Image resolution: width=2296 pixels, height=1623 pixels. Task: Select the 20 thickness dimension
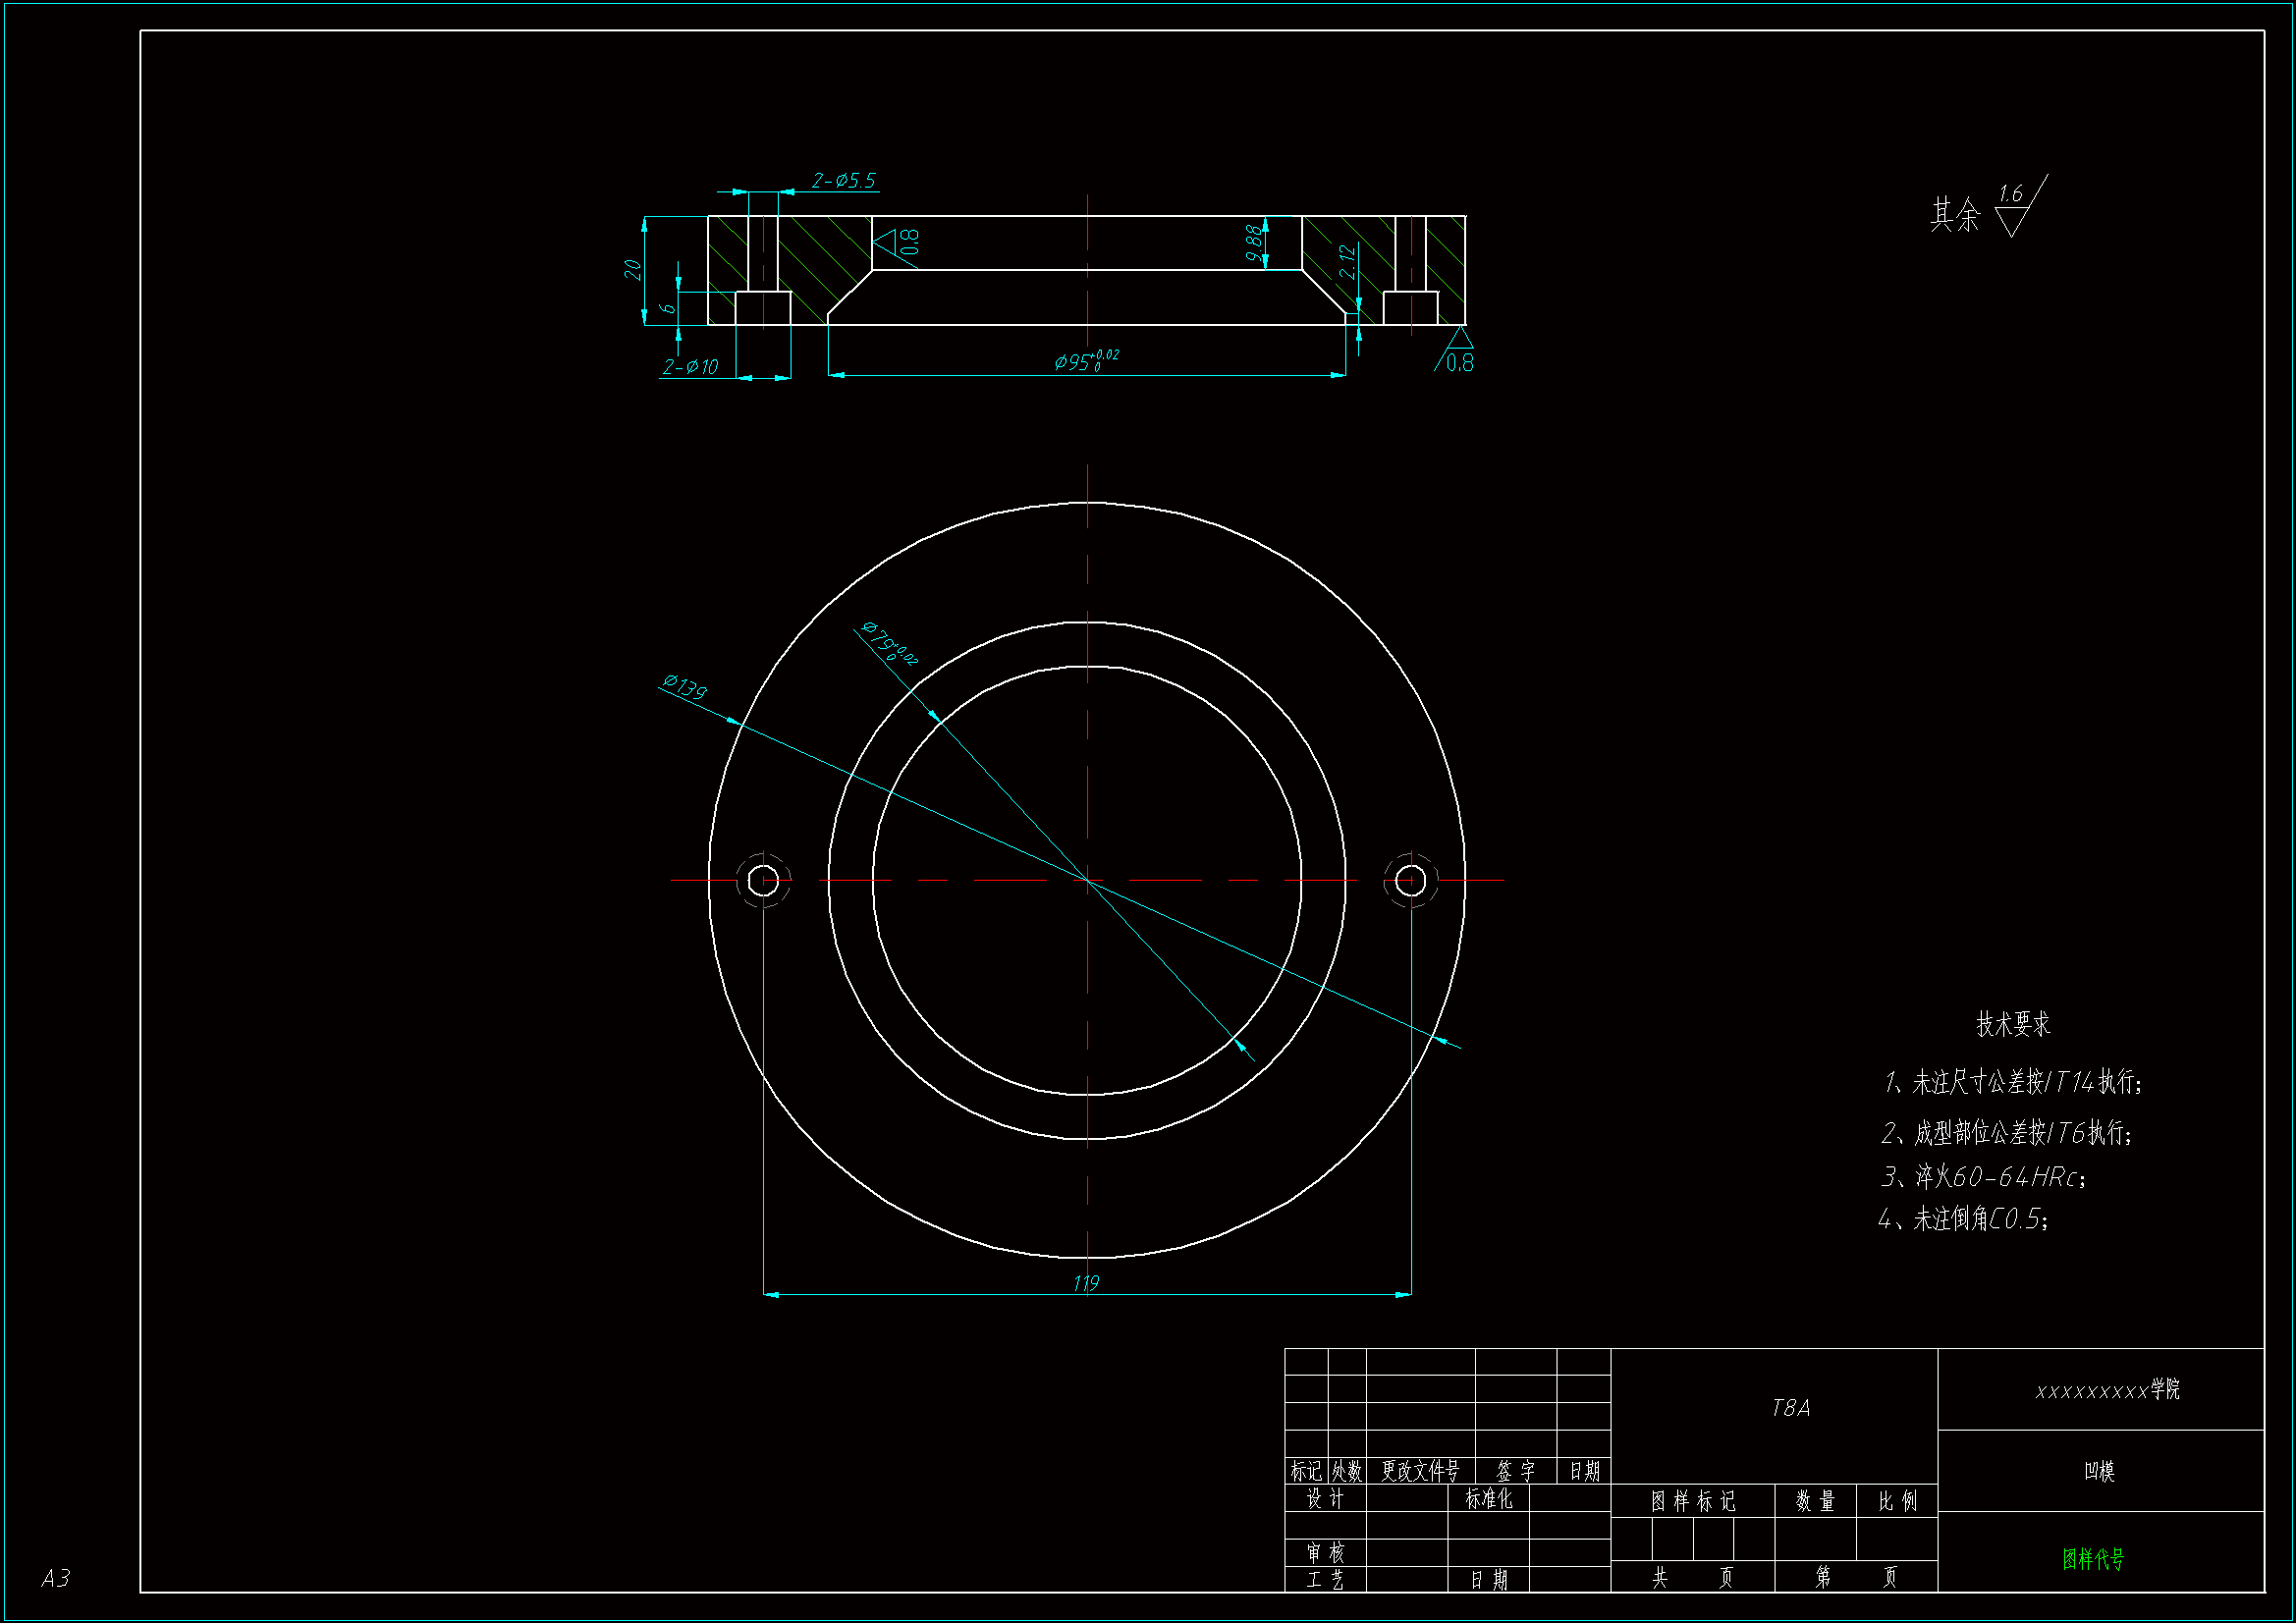pyautogui.click(x=632, y=269)
